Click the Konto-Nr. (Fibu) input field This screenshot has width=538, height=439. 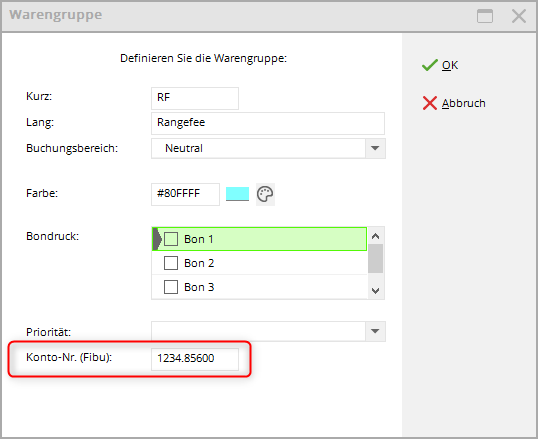point(195,359)
